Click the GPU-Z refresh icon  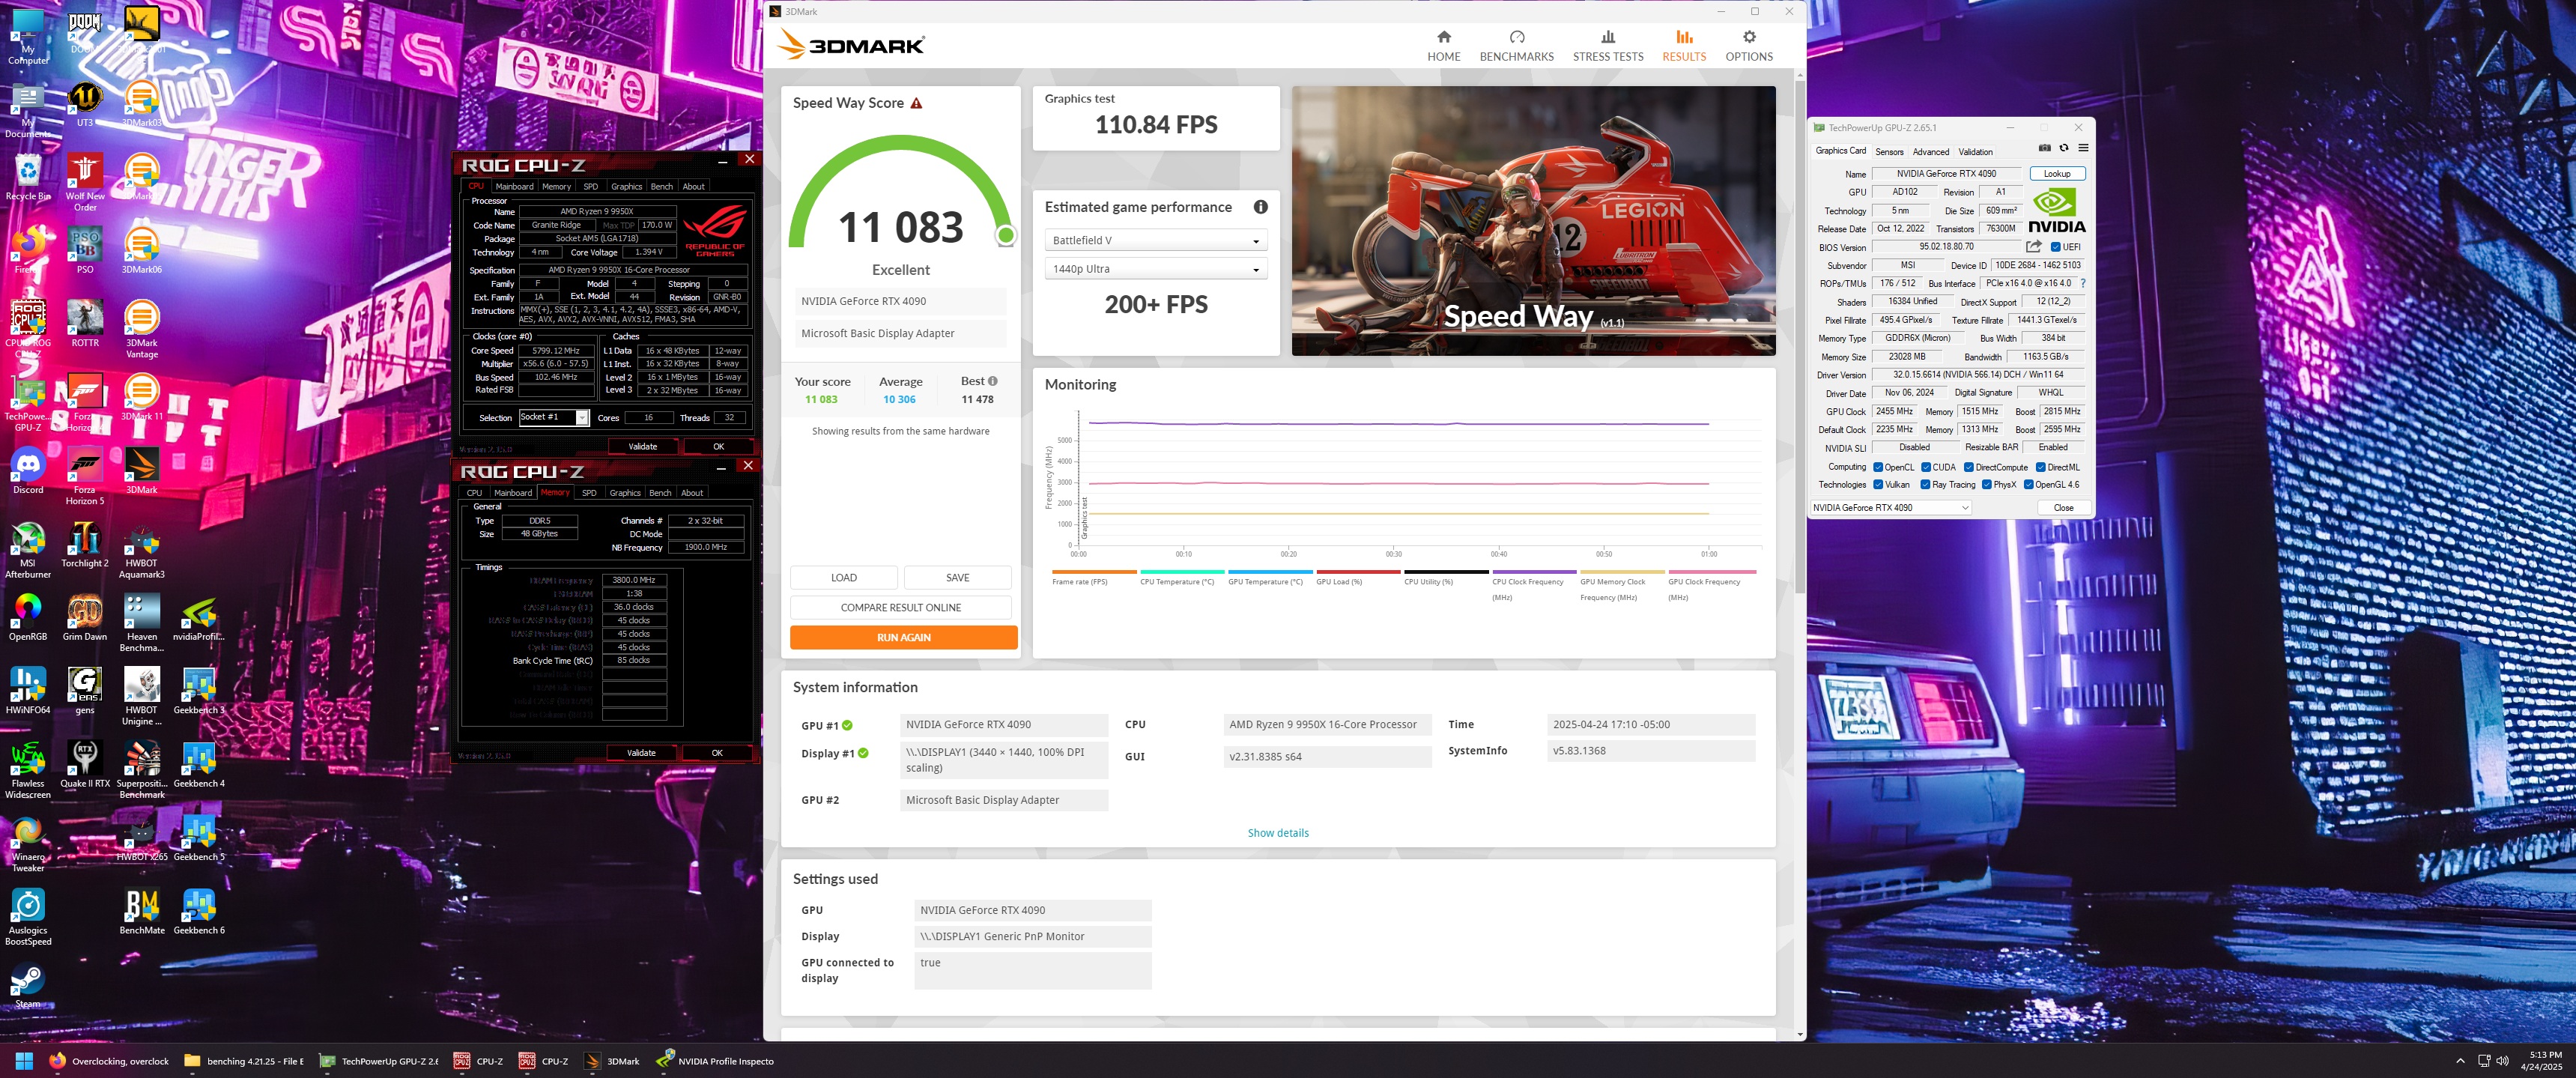[x=2063, y=148]
